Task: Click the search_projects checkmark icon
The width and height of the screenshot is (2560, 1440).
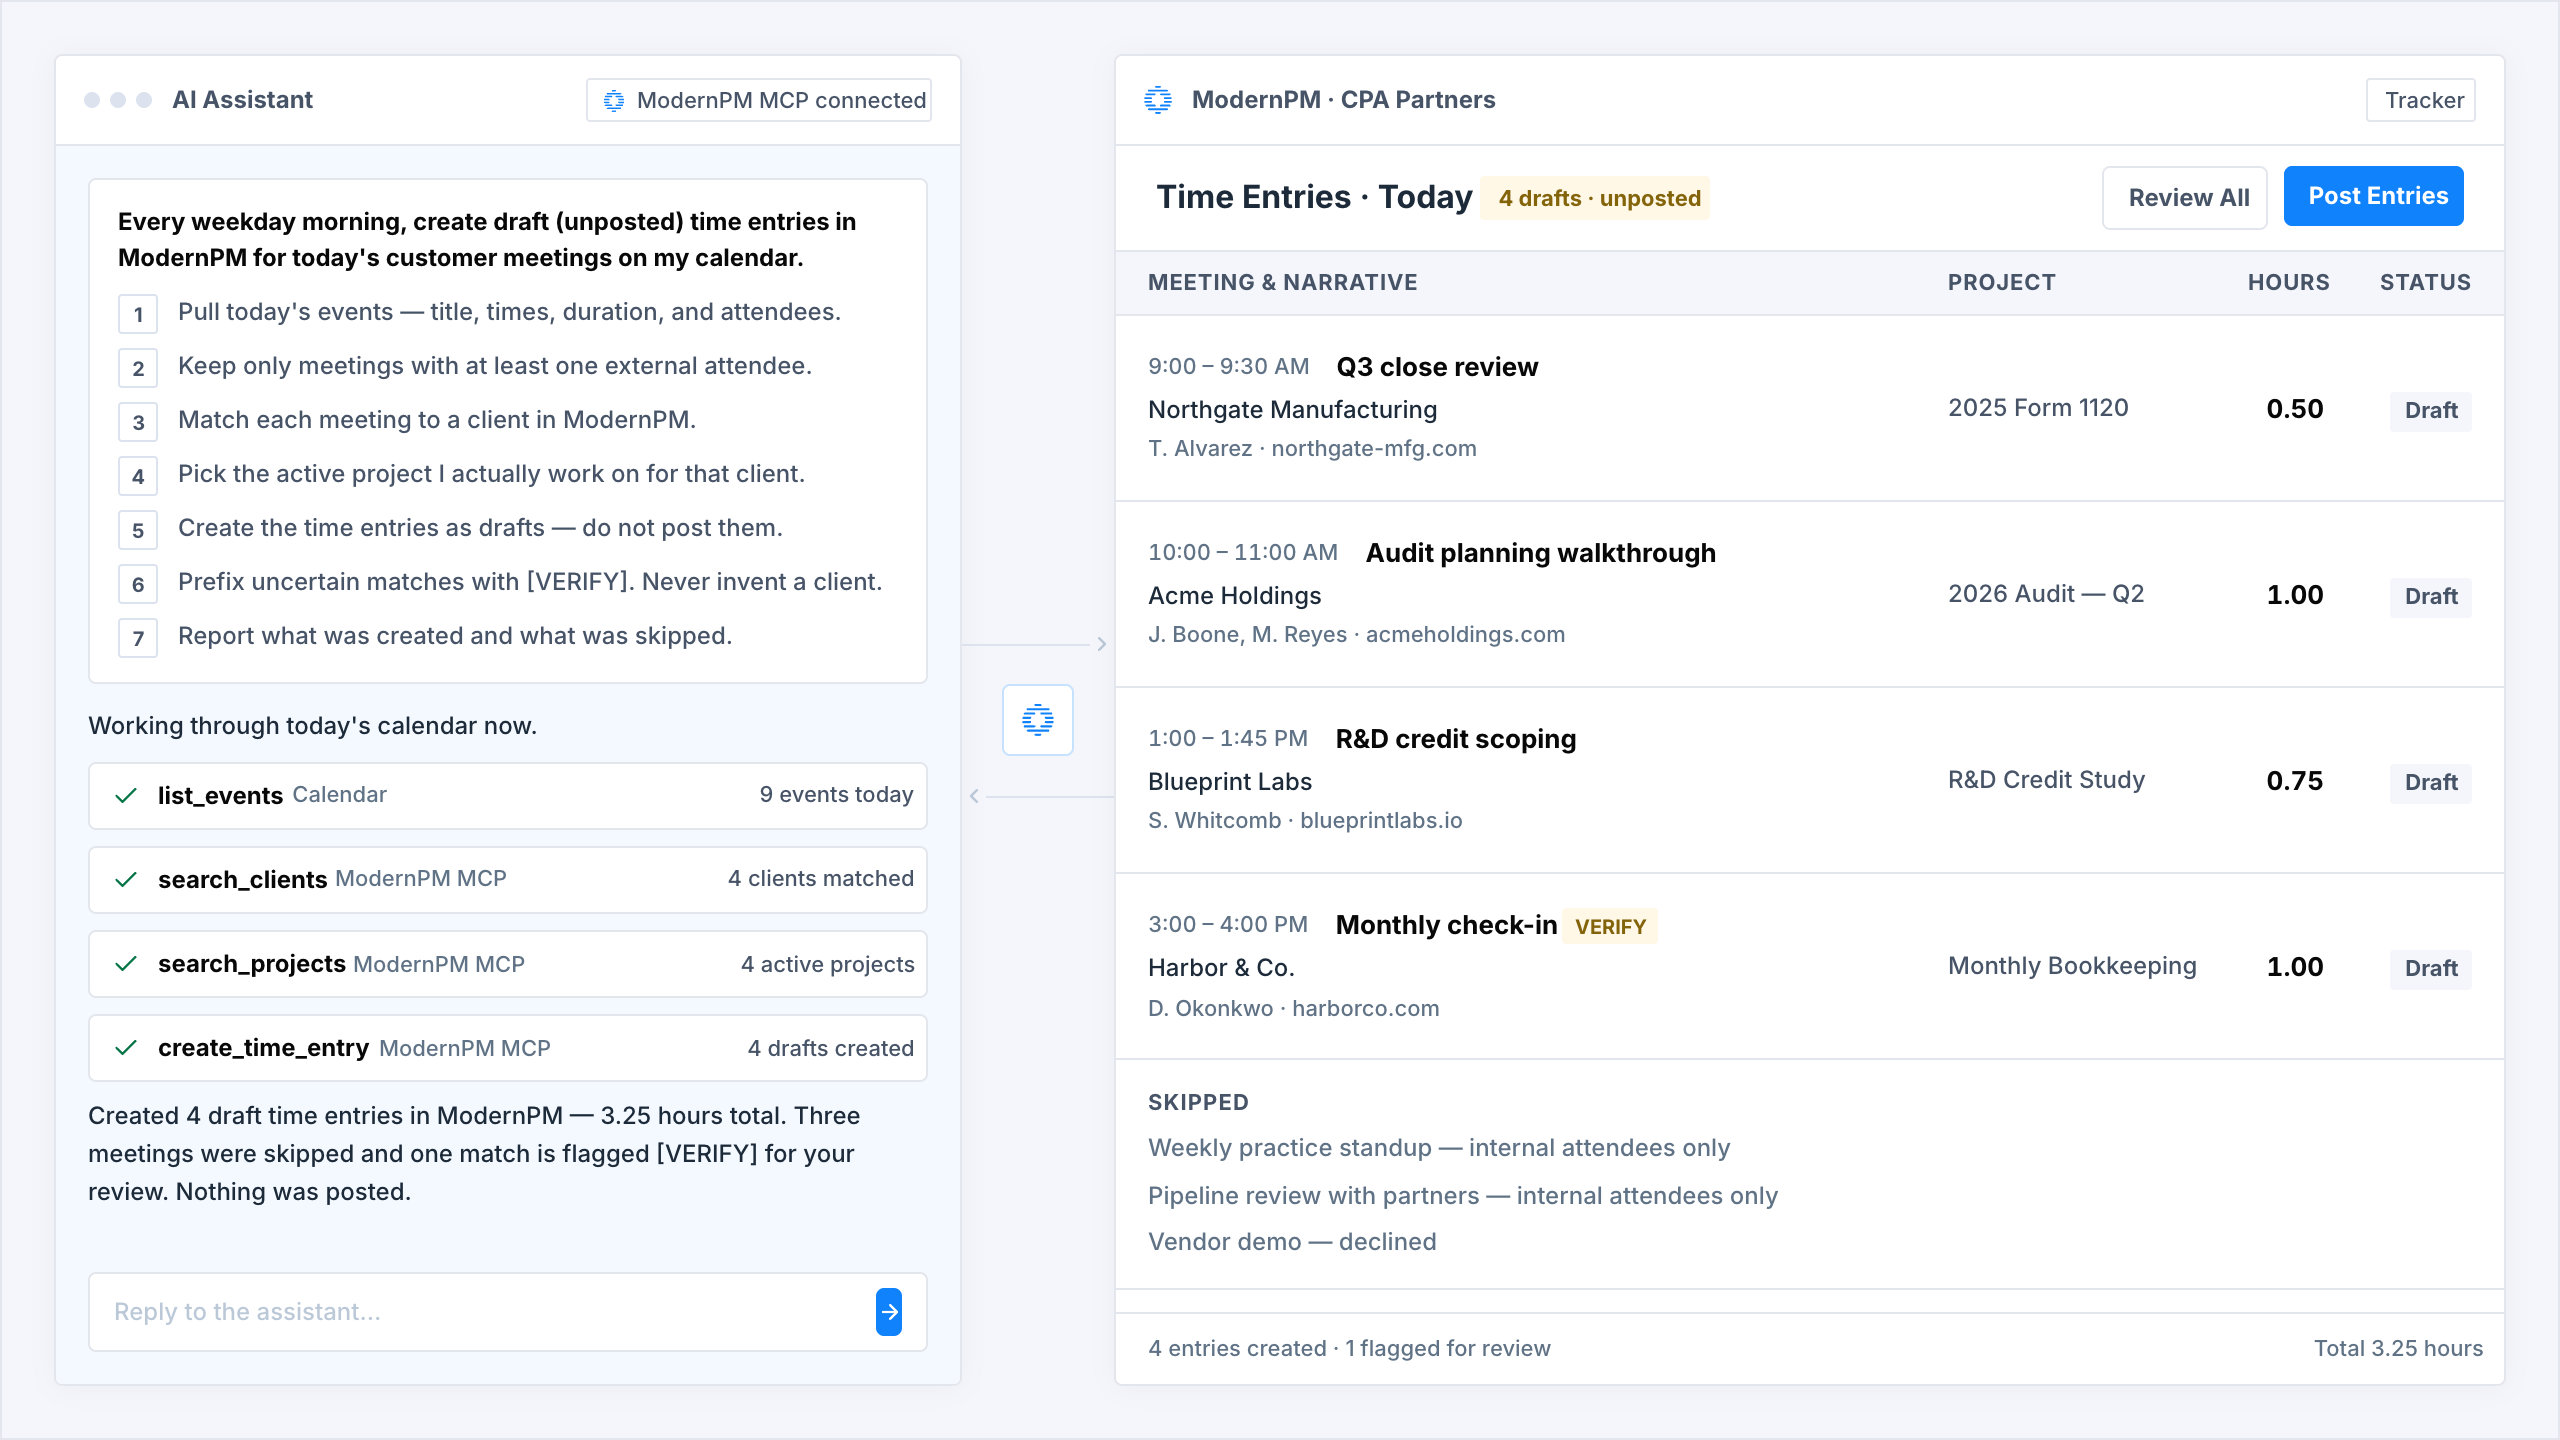Action: pos(126,964)
